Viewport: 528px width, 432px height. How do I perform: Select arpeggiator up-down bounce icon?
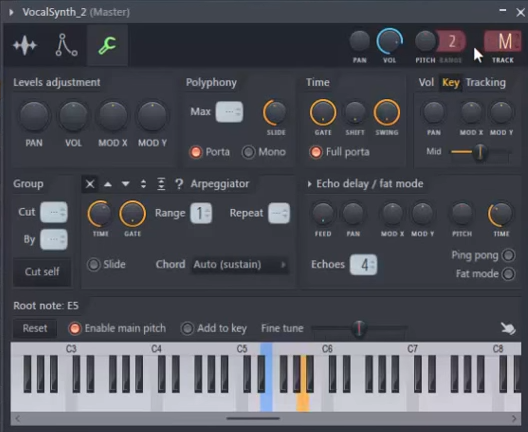tap(143, 184)
